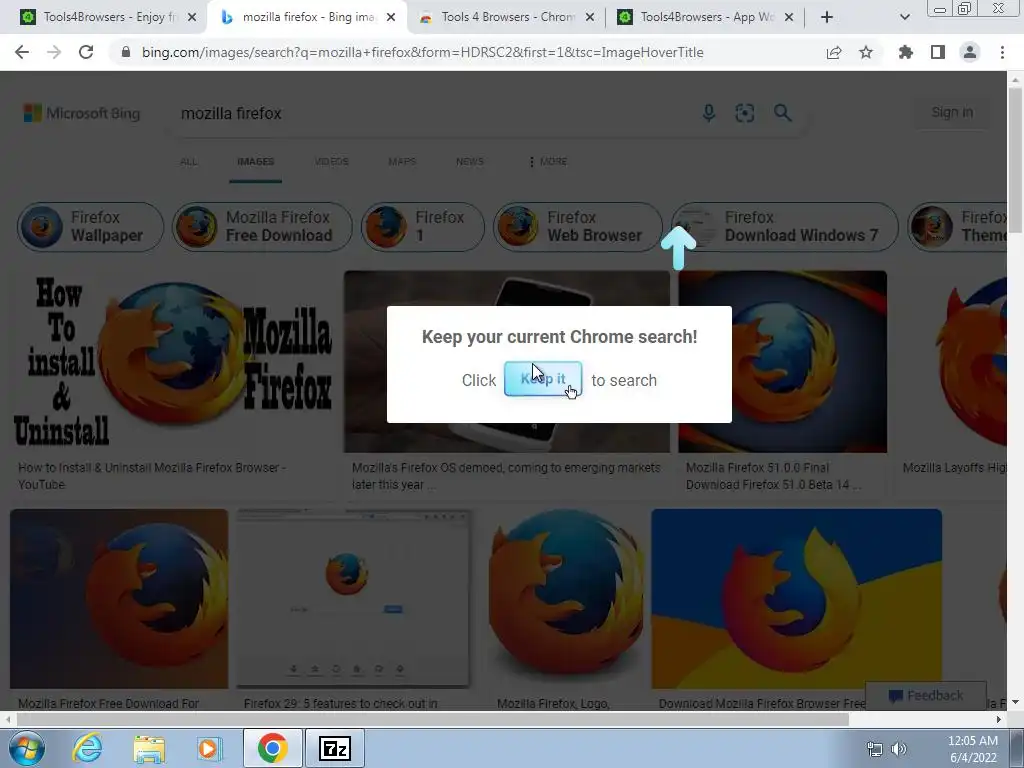Click the share page icon in address bar

click(834, 52)
